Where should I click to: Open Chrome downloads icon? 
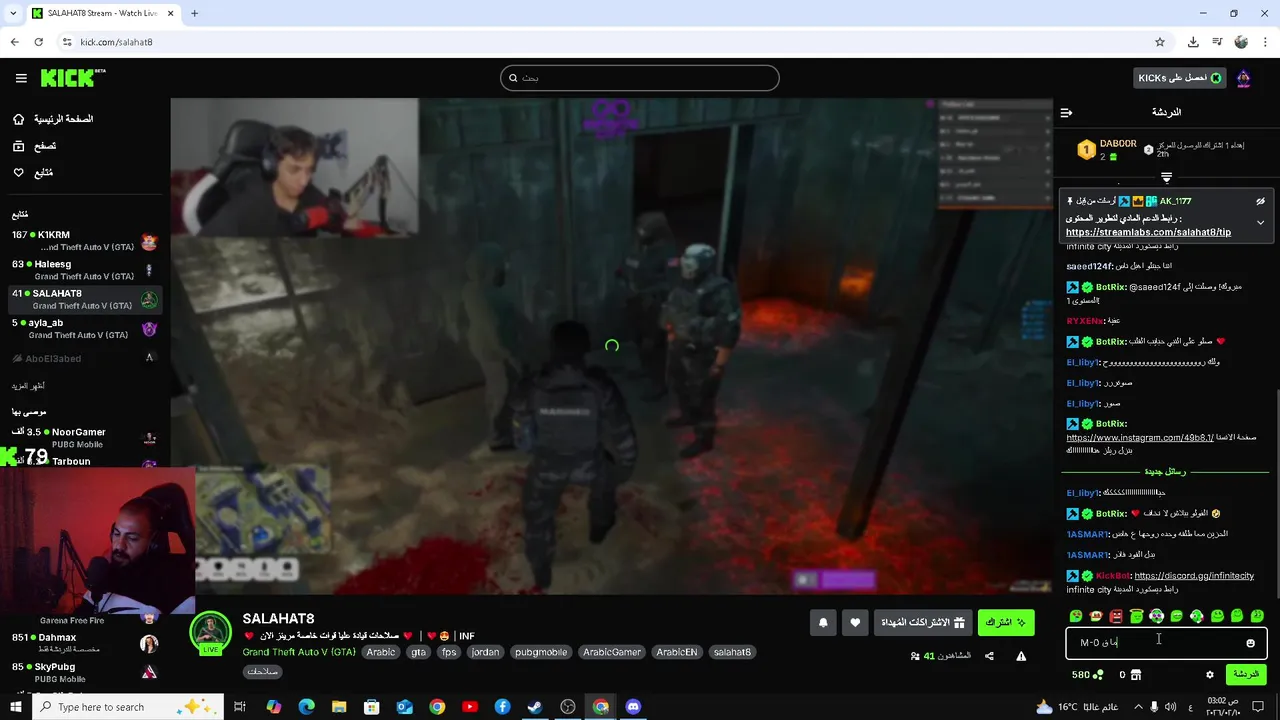pyautogui.click(x=1193, y=42)
